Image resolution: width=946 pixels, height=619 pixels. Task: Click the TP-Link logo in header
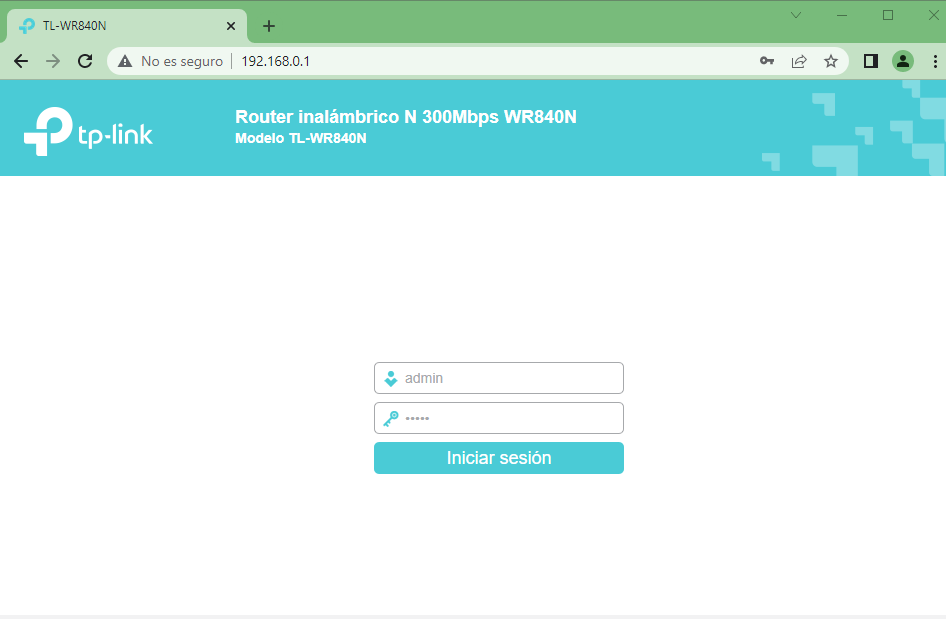88,132
